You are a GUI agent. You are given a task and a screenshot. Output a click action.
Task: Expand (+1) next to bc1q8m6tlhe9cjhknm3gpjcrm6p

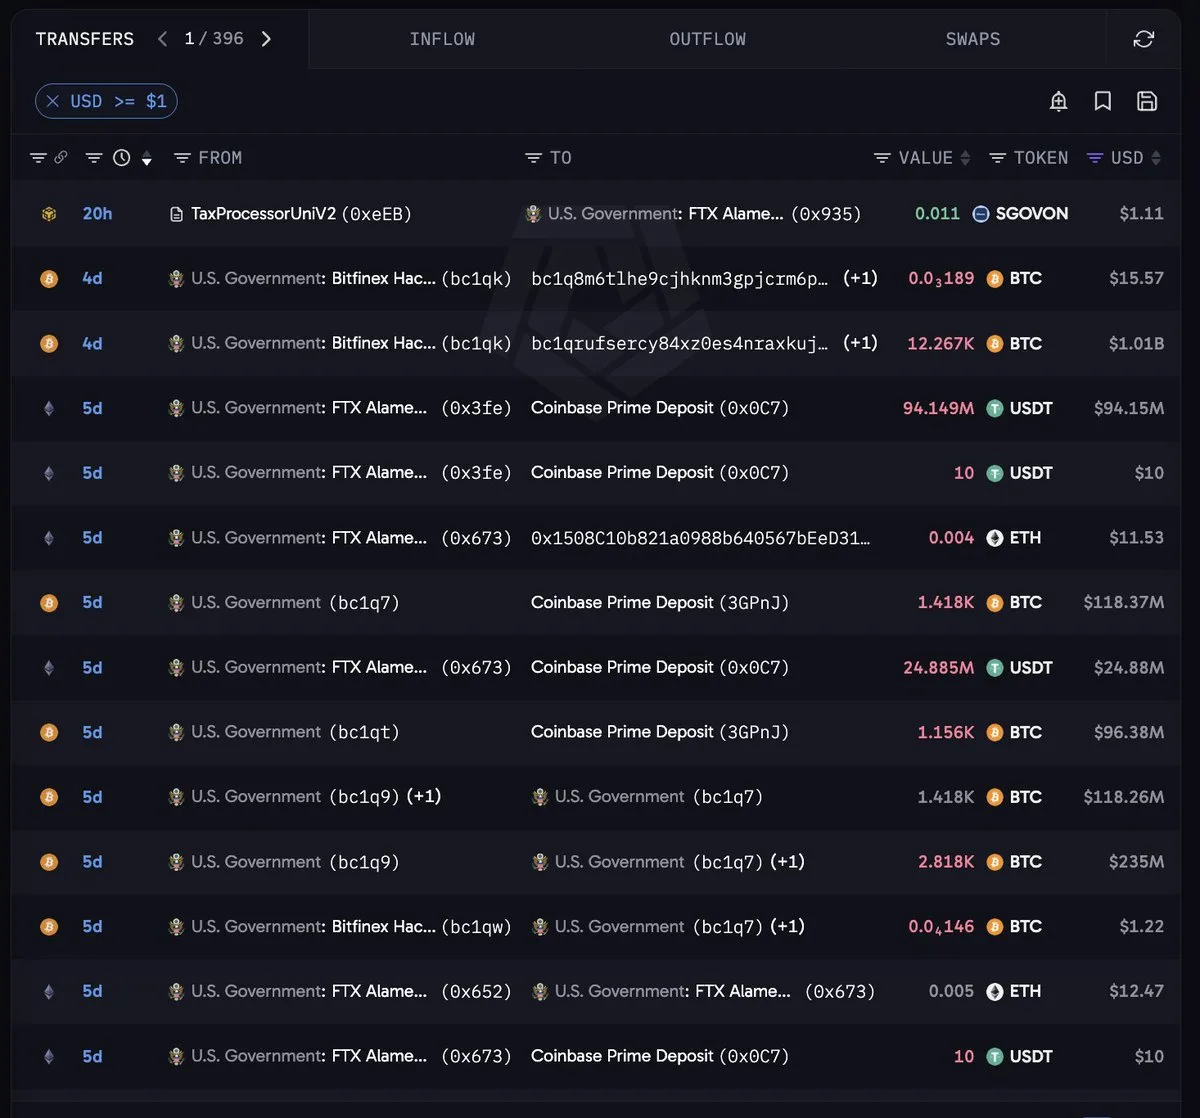click(x=860, y=278)
